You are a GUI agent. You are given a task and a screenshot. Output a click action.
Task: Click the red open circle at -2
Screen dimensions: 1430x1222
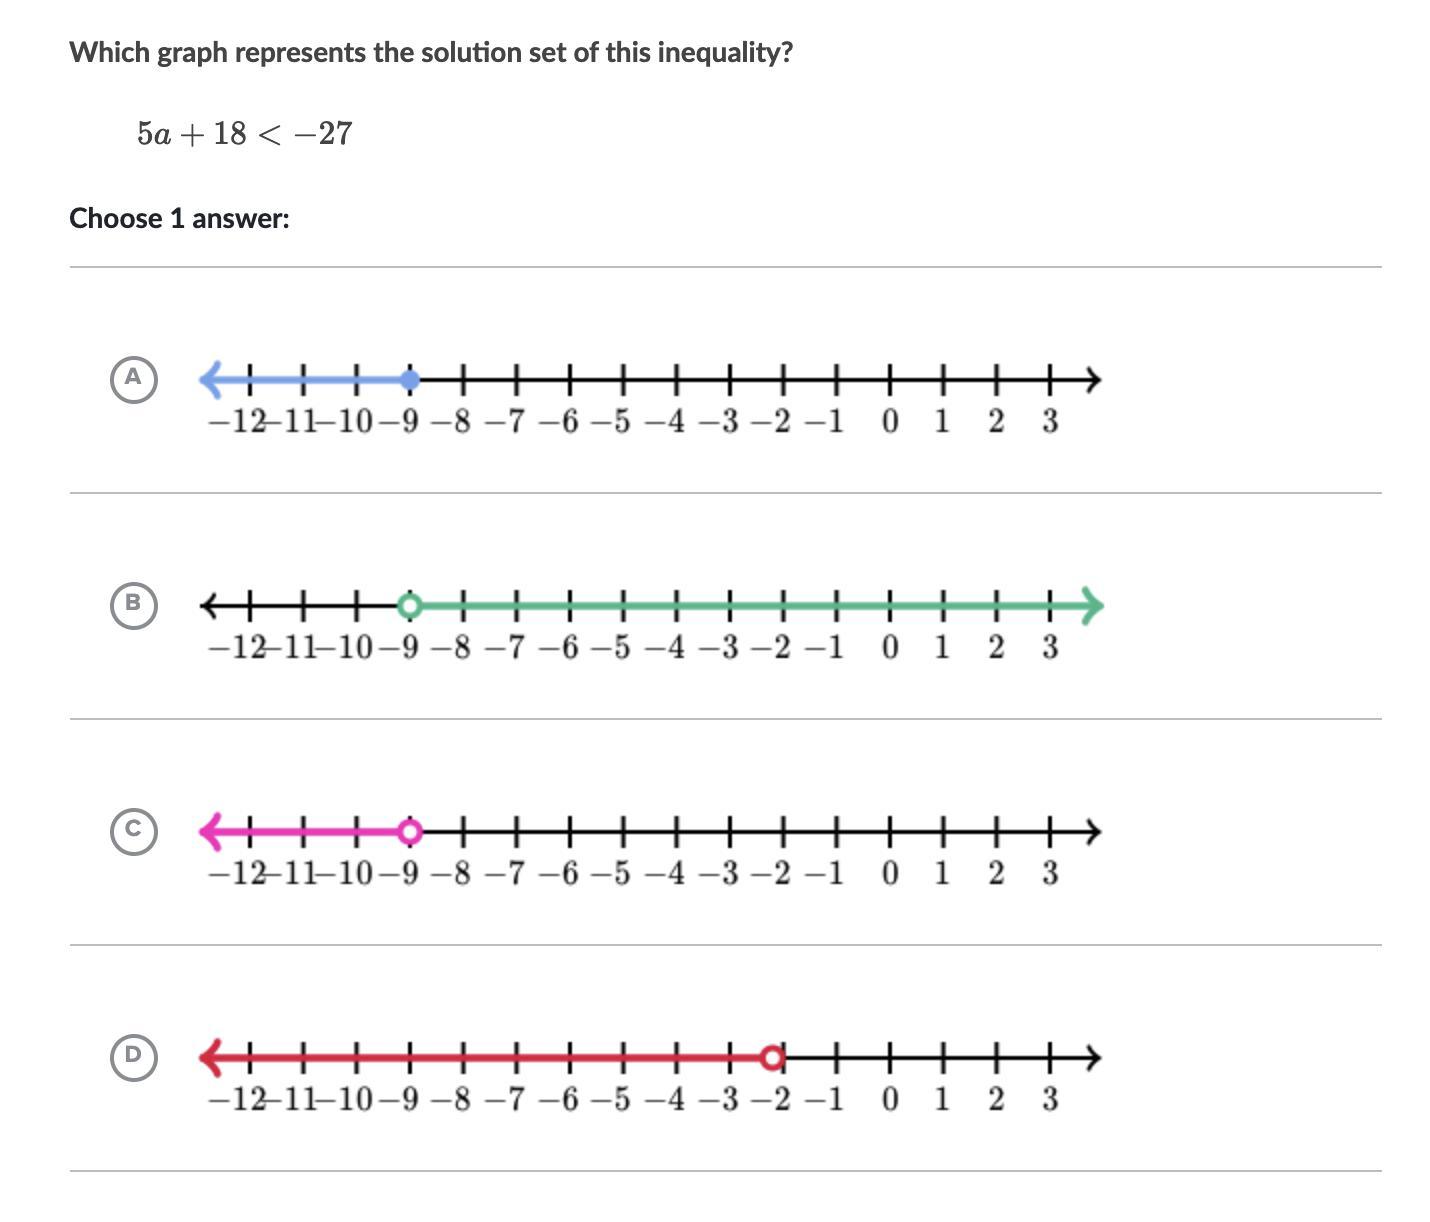coord(771,1057)
